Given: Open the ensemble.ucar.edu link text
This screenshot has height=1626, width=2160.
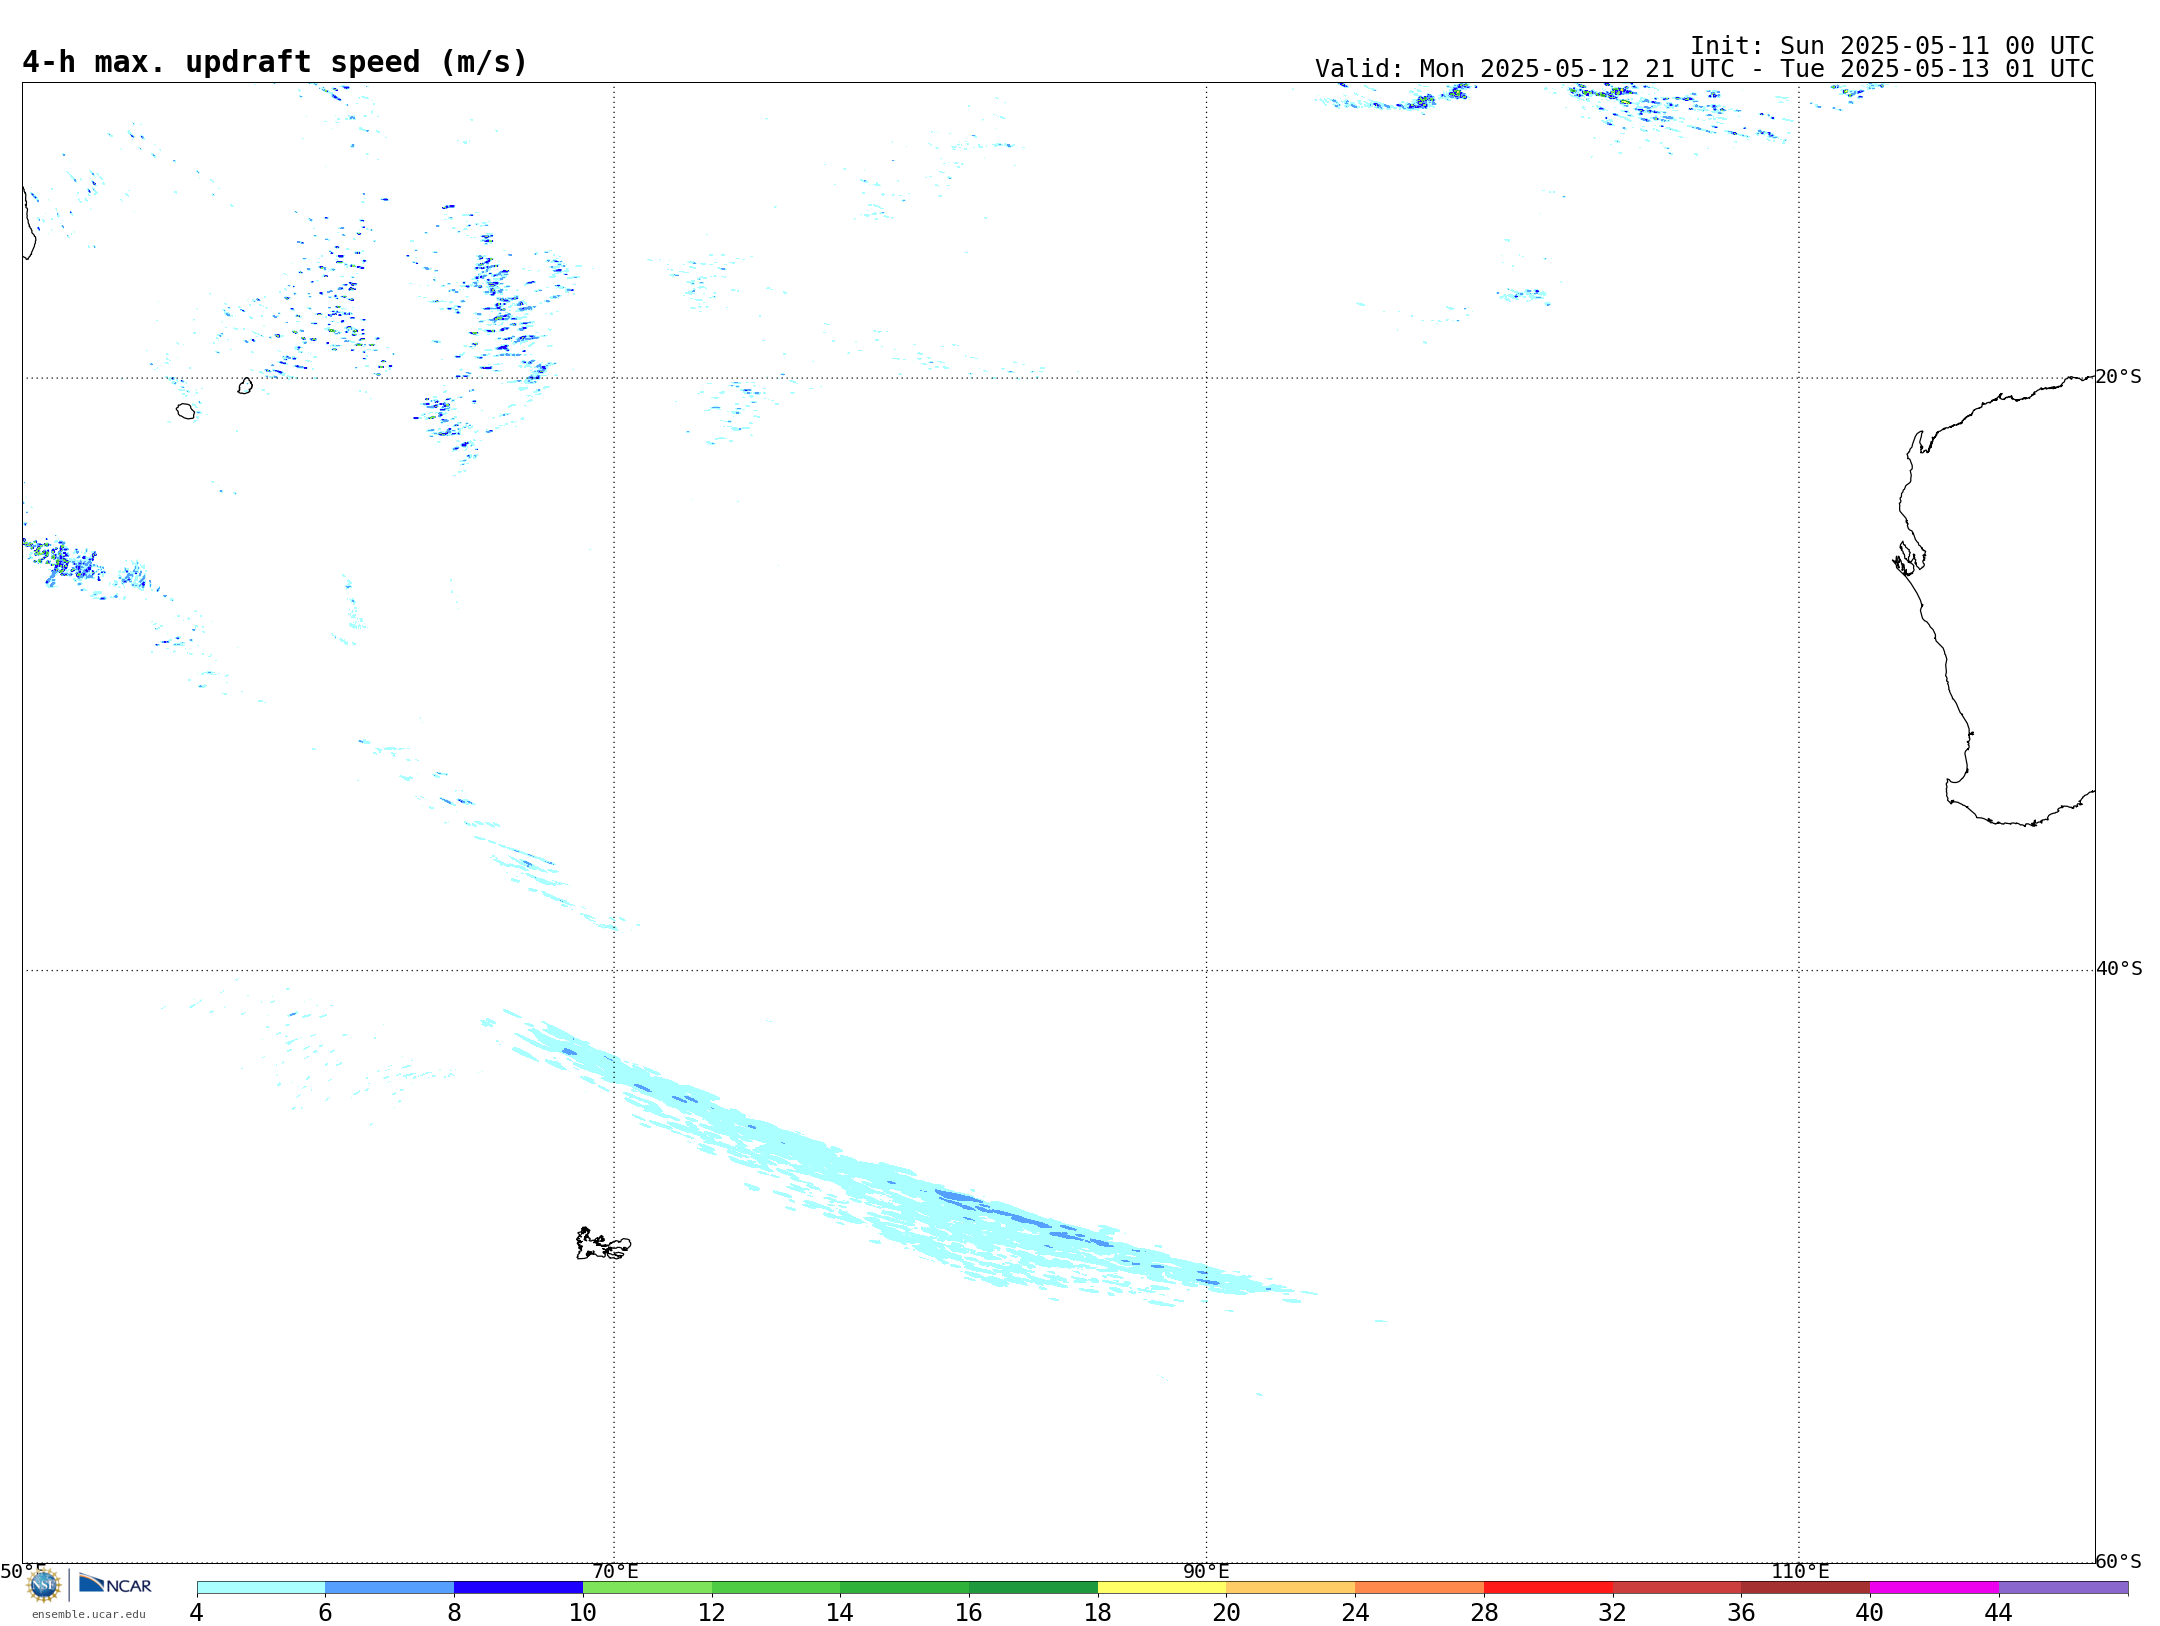Looking at the screenshot, I should 89,1614.
